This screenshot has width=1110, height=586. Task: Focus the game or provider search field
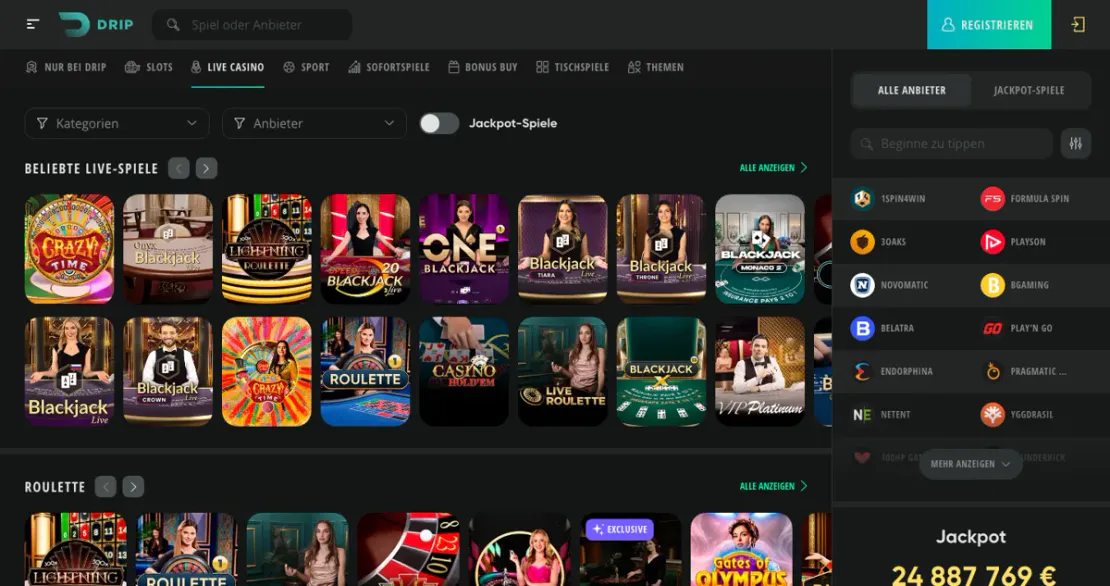tap(252, 25)
